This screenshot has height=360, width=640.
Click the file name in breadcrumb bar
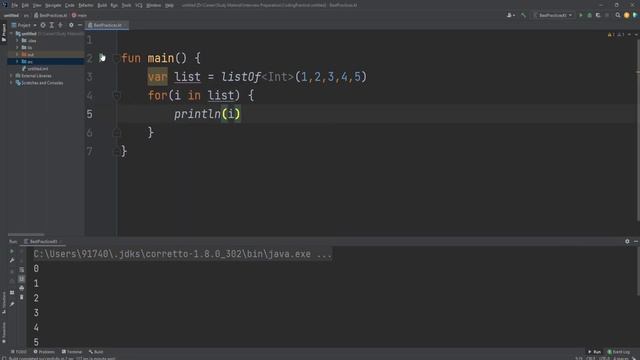[51, 16]
